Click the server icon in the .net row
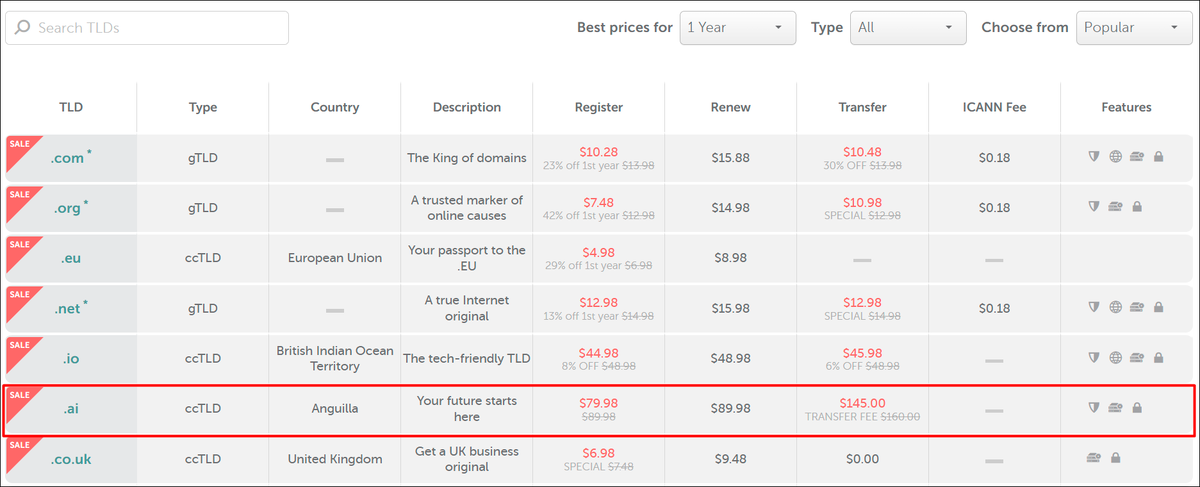 1137,308
